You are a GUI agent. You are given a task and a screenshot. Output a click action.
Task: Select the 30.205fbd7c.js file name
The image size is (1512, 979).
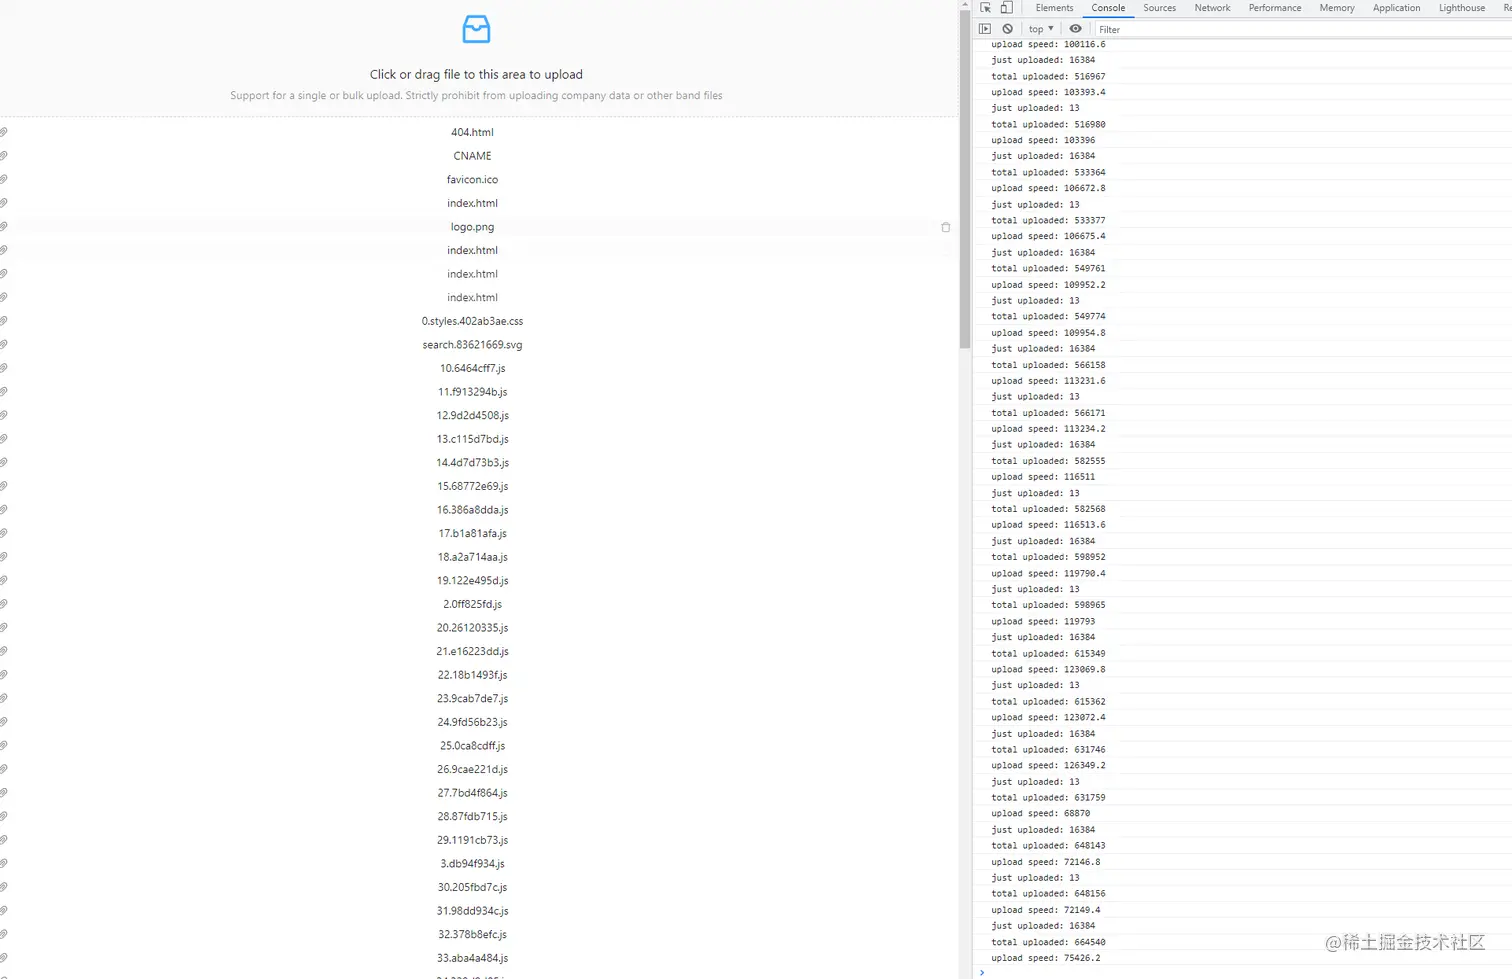tap(472, 887)
